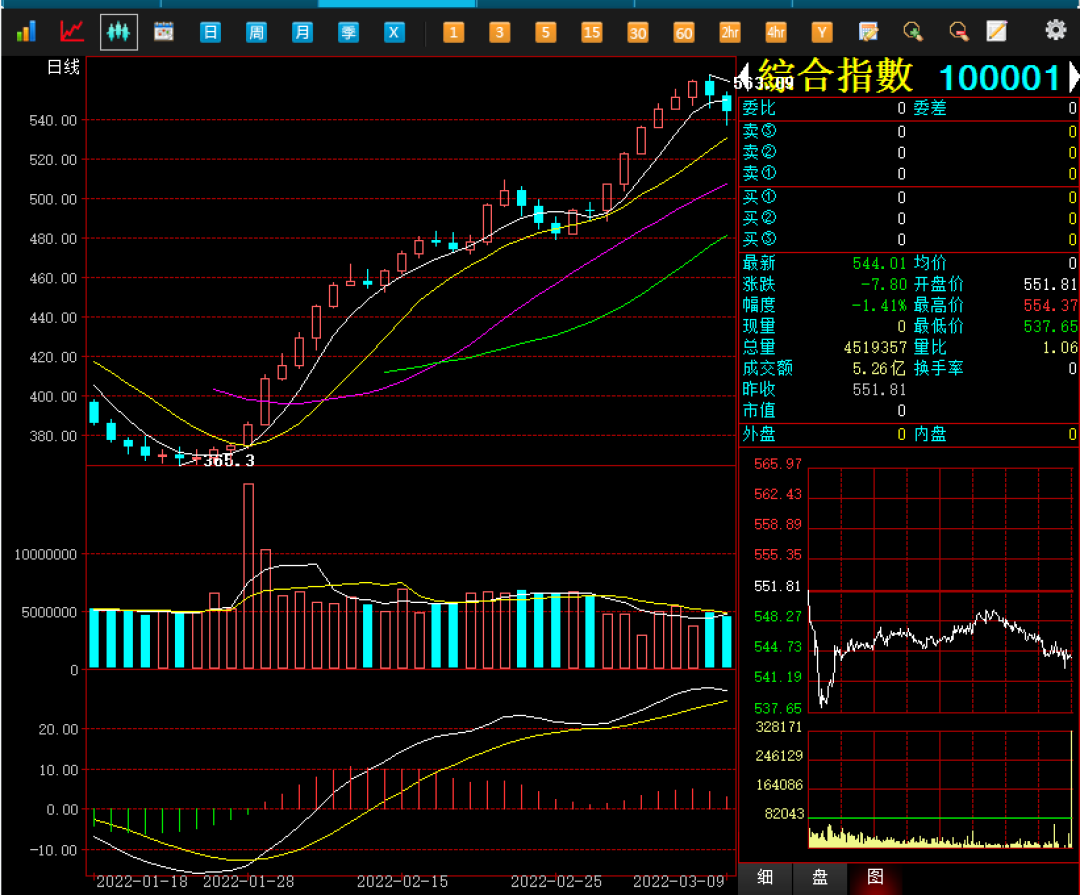Click the 委比 label
The height and width of the screenshot is (895, 1080).
click(x=759, y=108)
